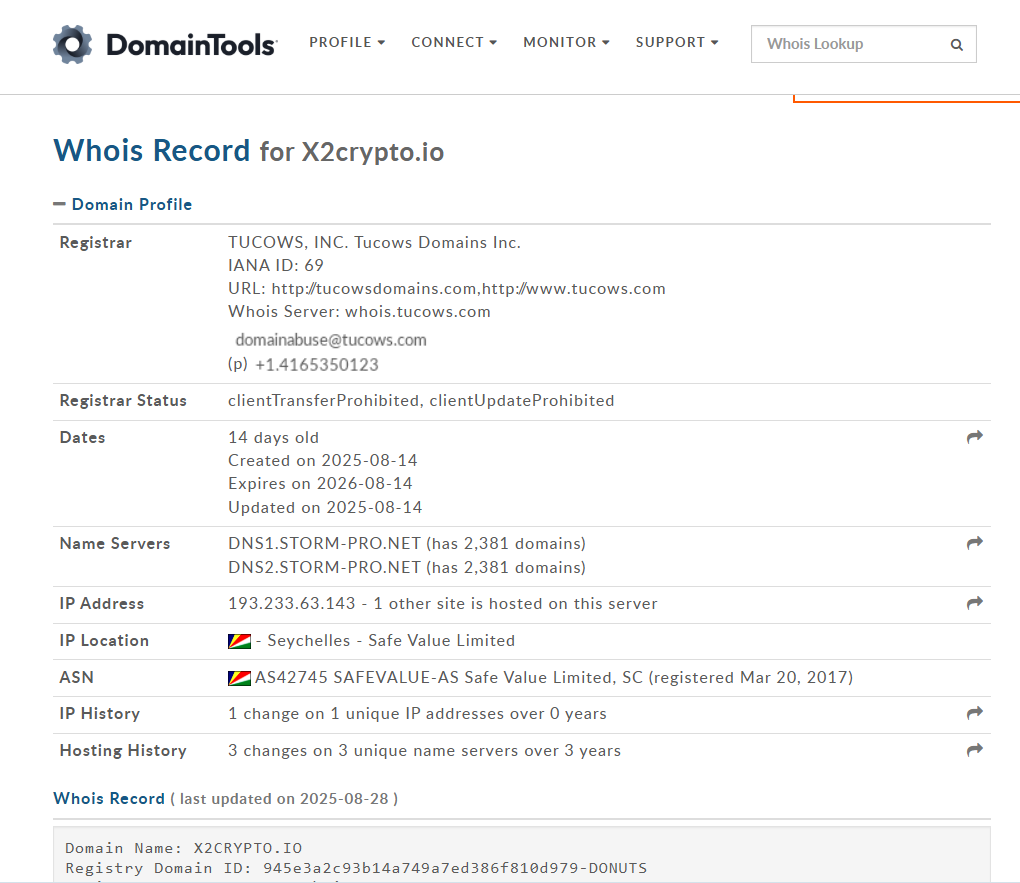1020x883 pixels.
Task: Click the Registry Domain ID line
Action: click(356, 868)
